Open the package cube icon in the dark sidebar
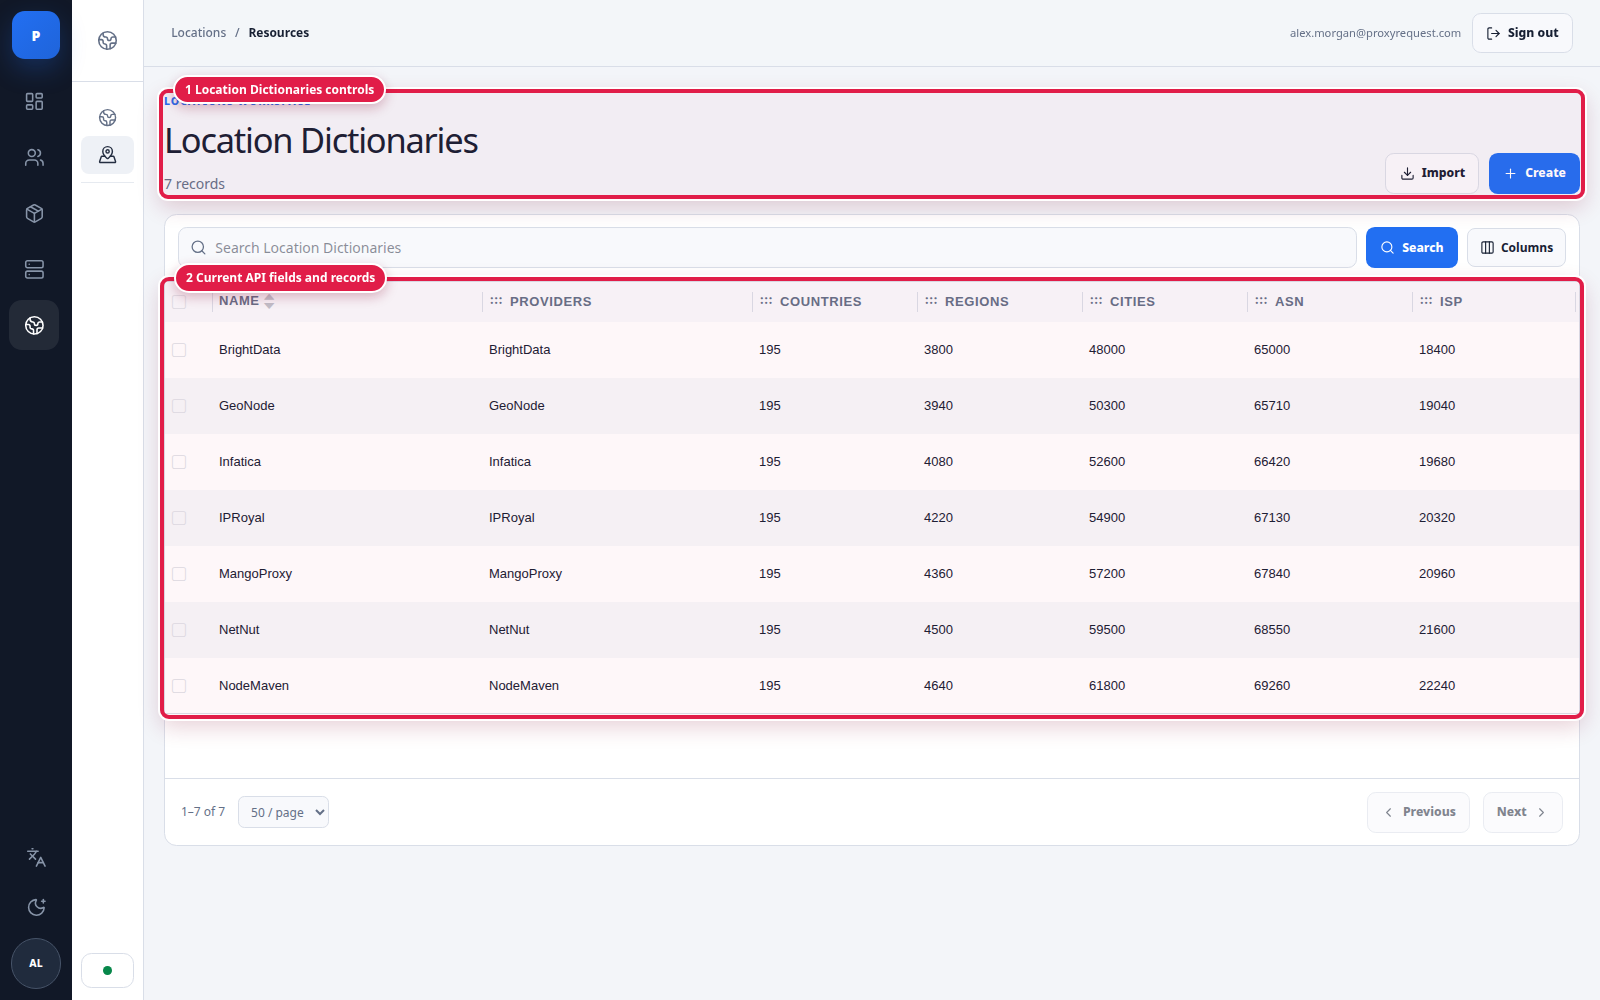The image size is (1600, 1000). point(35,213)
